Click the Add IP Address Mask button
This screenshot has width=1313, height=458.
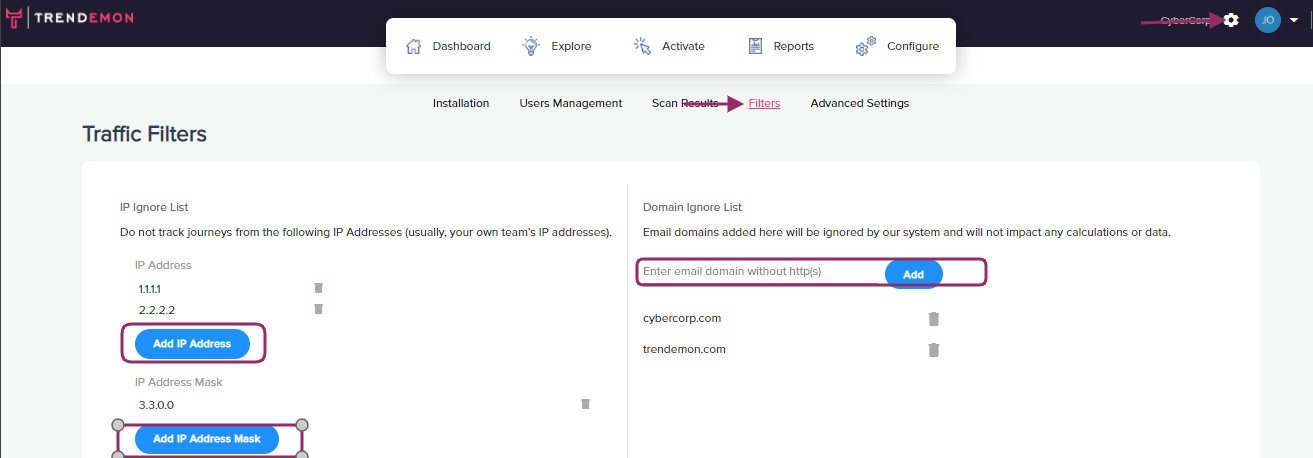[x=207, y=439]
